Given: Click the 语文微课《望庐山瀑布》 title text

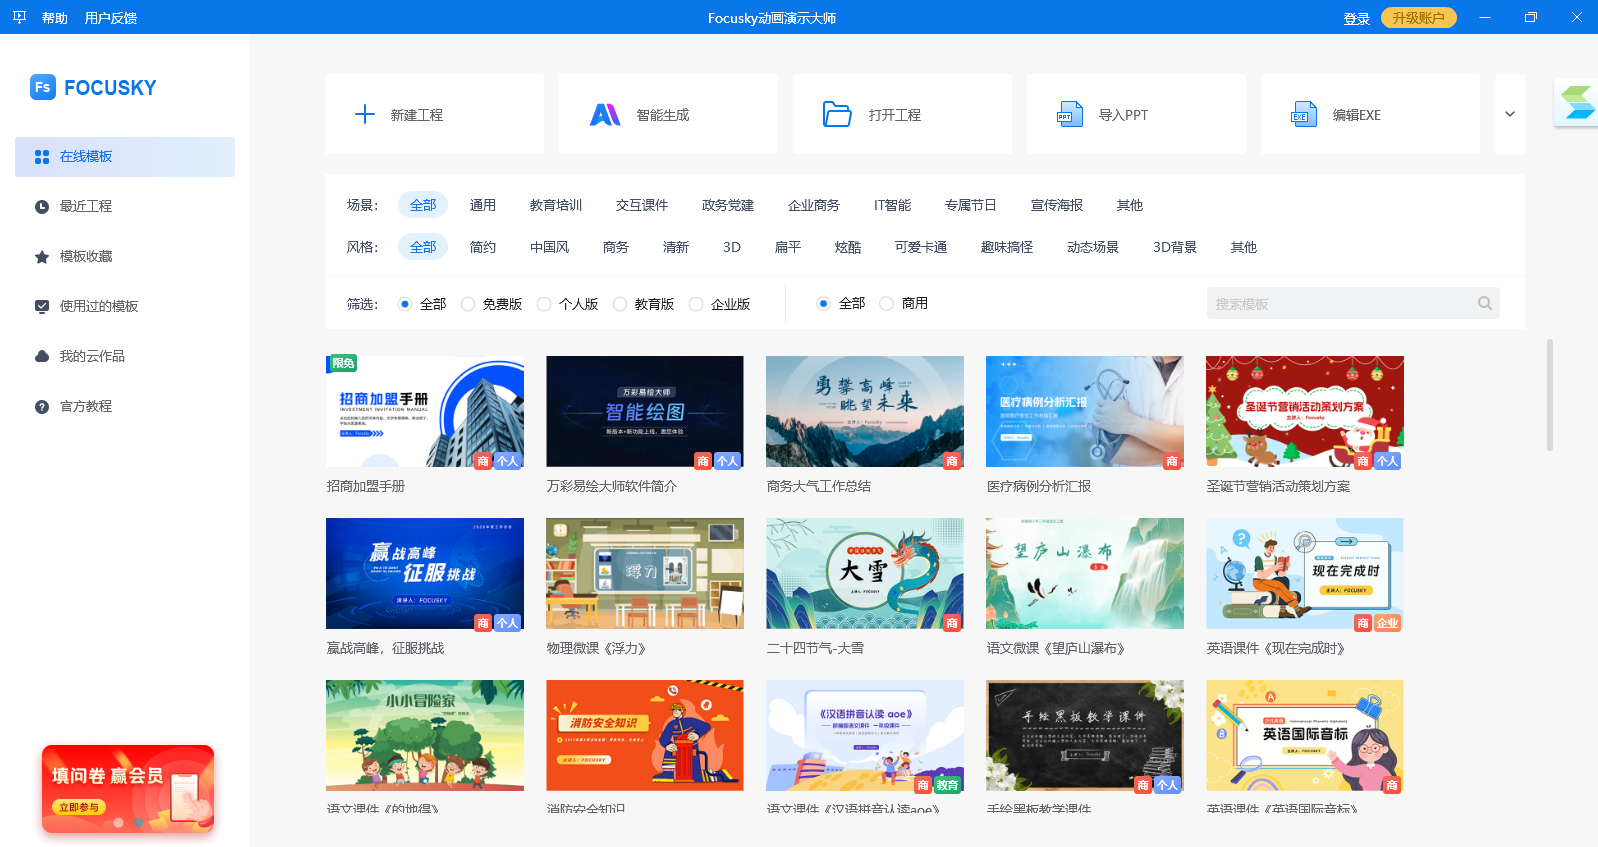Looking at the screenshot, I should 1058,648.
